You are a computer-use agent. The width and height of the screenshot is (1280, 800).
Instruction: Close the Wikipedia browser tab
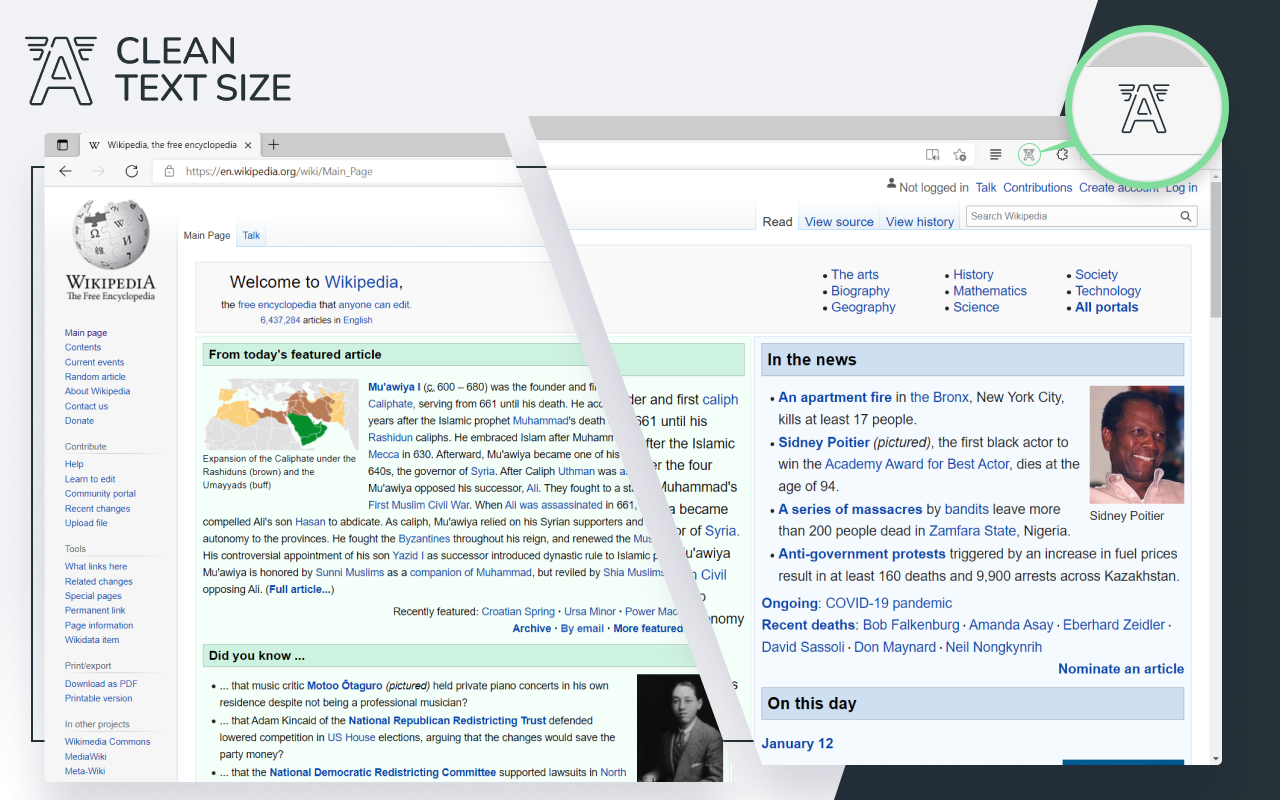(x=248, y=145)
